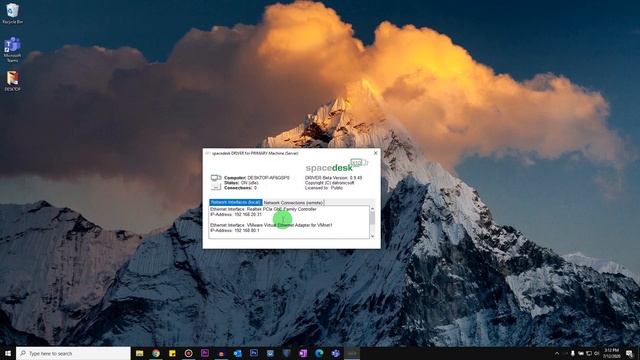The width and height of the screenshot is (640, 360).
Task: Click the computer monitor icon beside Computer
Action: coord(216,178)
